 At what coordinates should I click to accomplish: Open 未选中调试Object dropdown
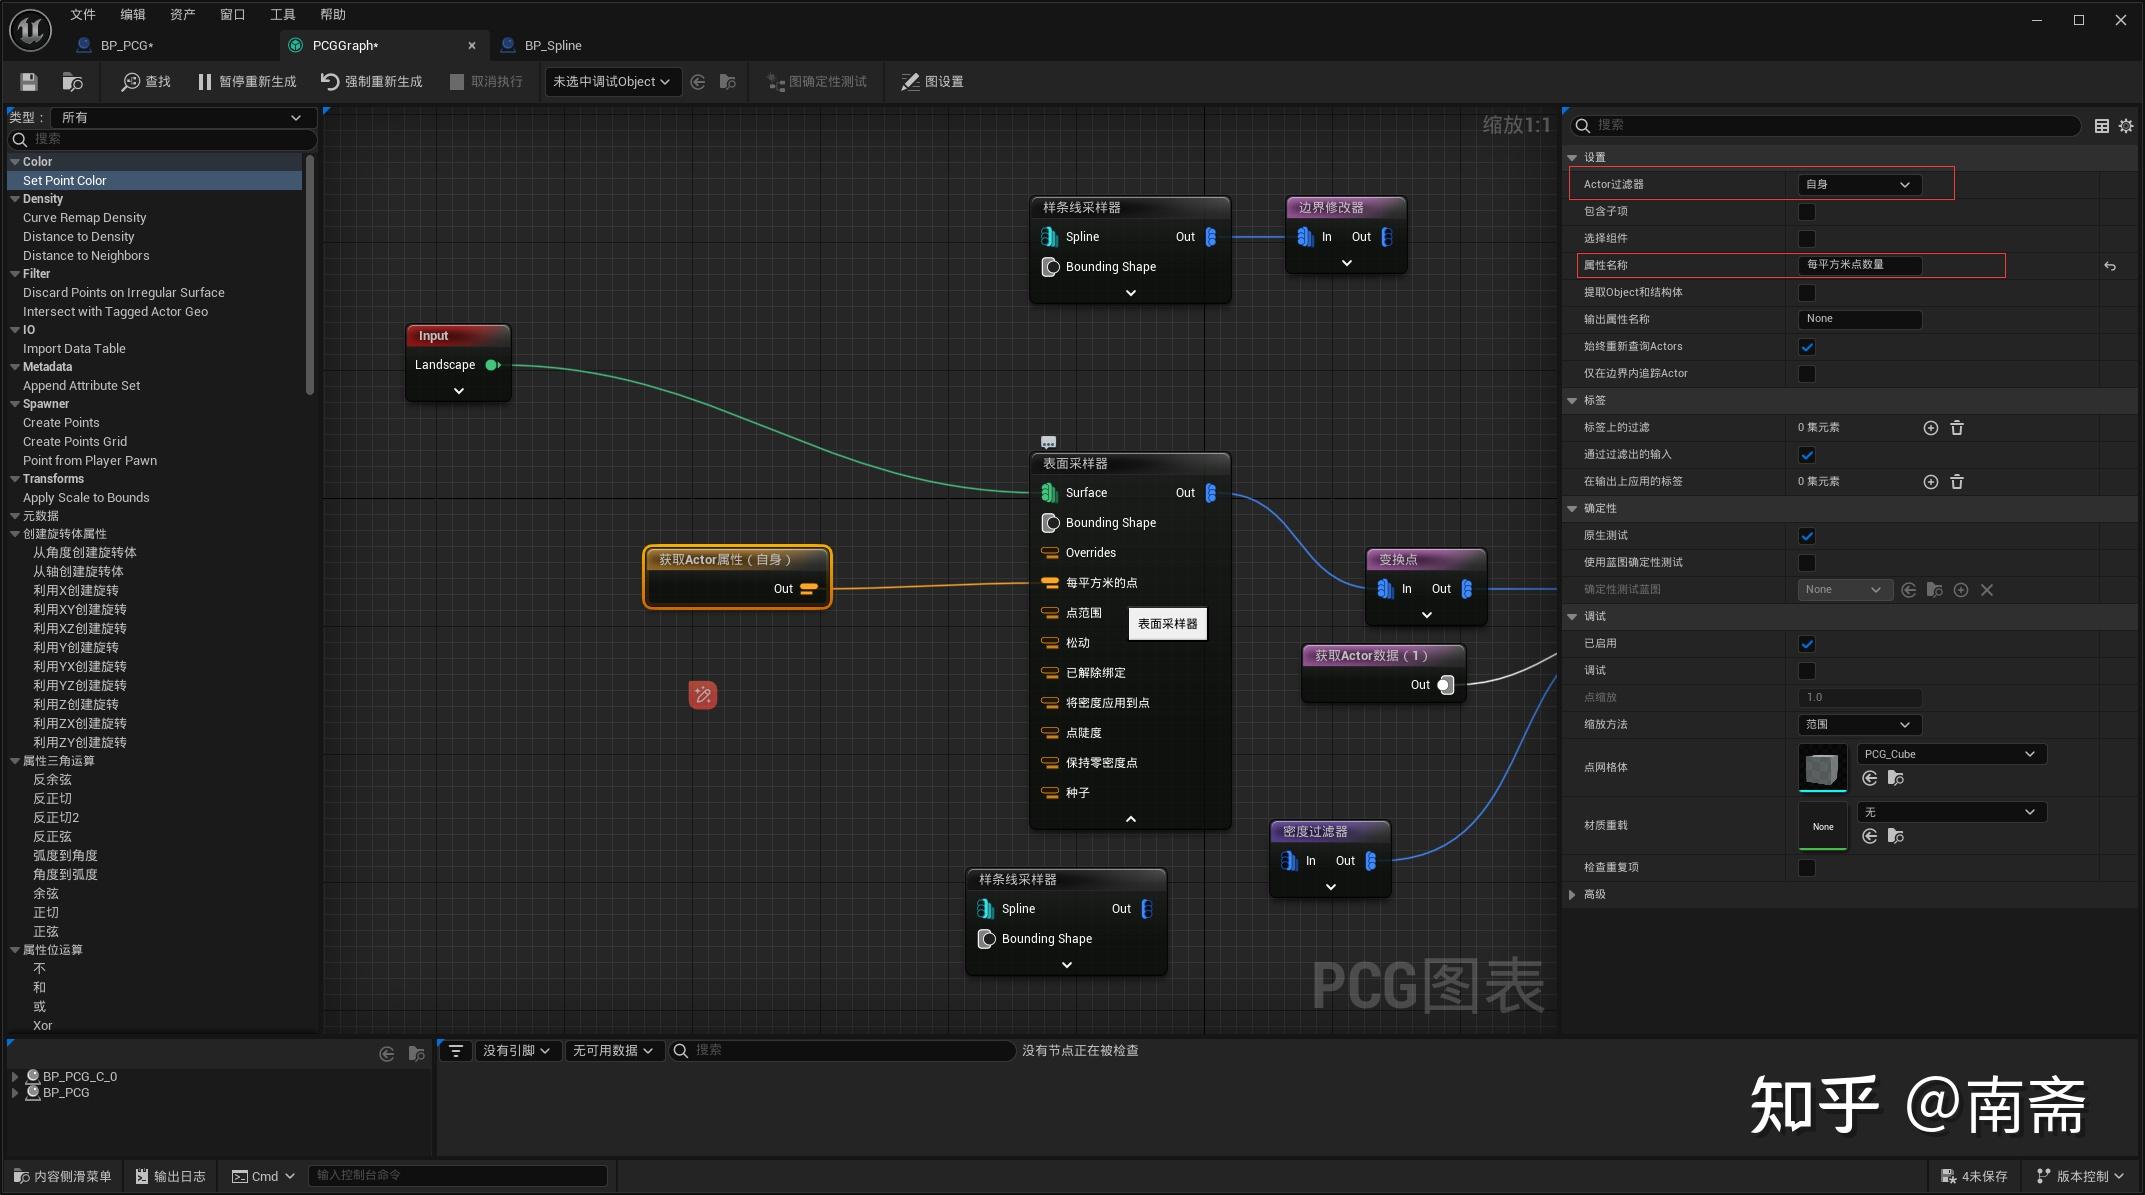(611, 82)
